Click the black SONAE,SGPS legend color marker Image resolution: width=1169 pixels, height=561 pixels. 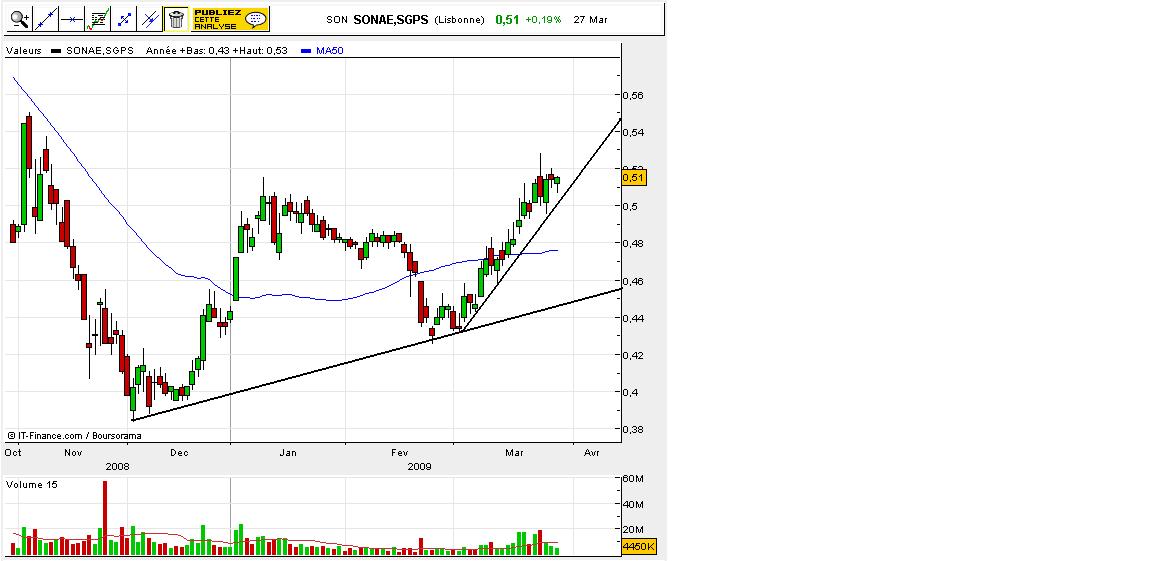pos(56,51)
